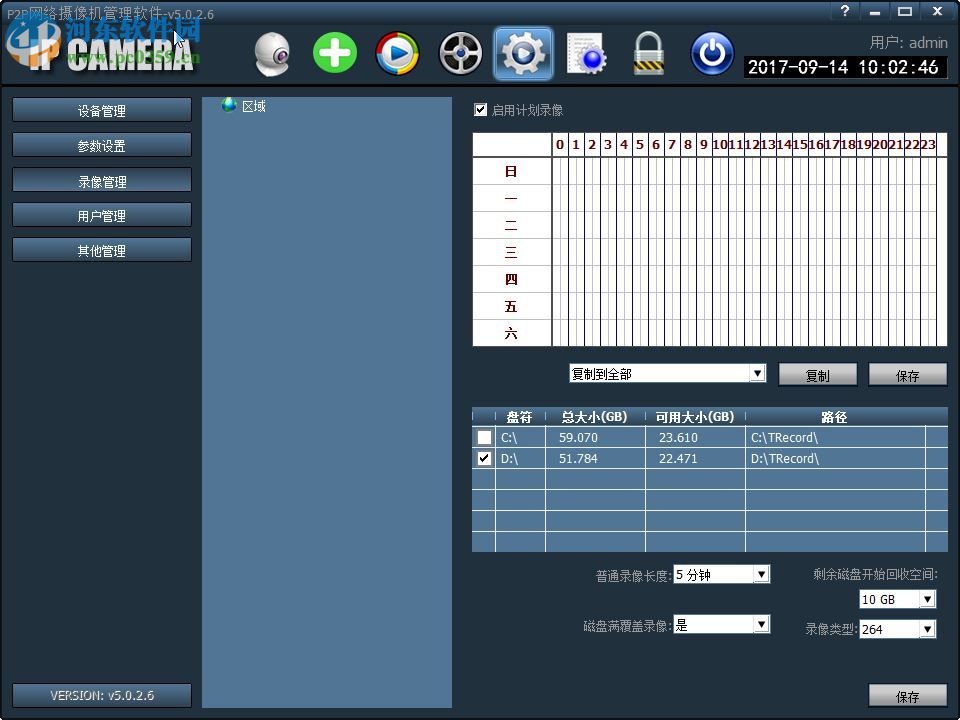Click the 总大小(GB) column header

pyautogui.click(x=594, y=417)
